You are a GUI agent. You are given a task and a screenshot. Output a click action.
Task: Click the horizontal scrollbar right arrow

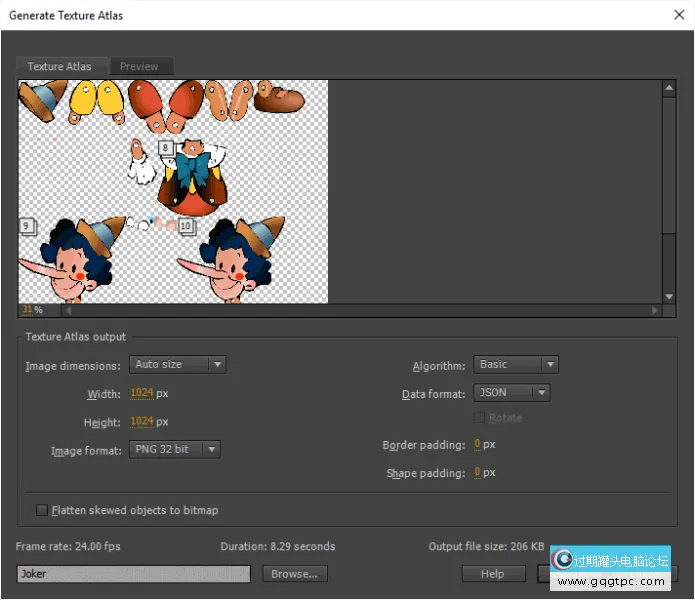(x=655, y=310)
